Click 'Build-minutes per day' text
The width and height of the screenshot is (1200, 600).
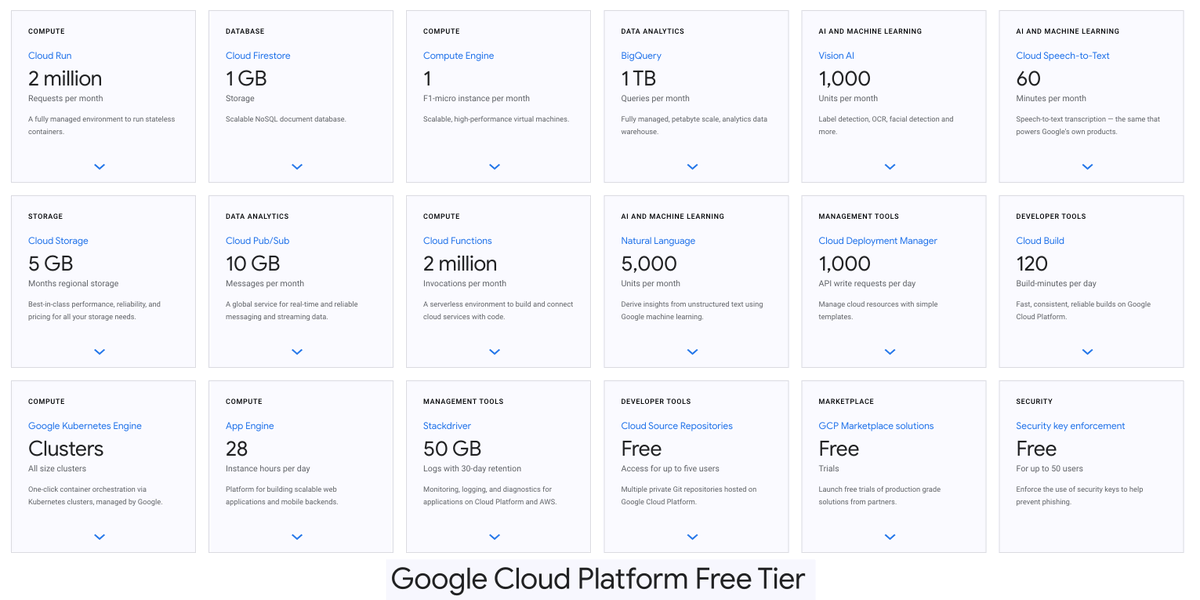pyautogui.click(x=1056, y=284)
